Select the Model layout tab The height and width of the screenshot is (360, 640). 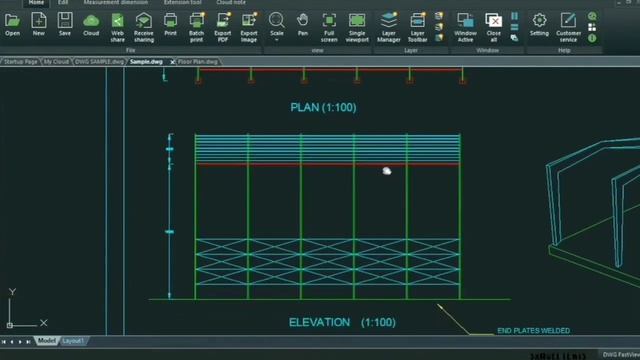click(47, 340)
